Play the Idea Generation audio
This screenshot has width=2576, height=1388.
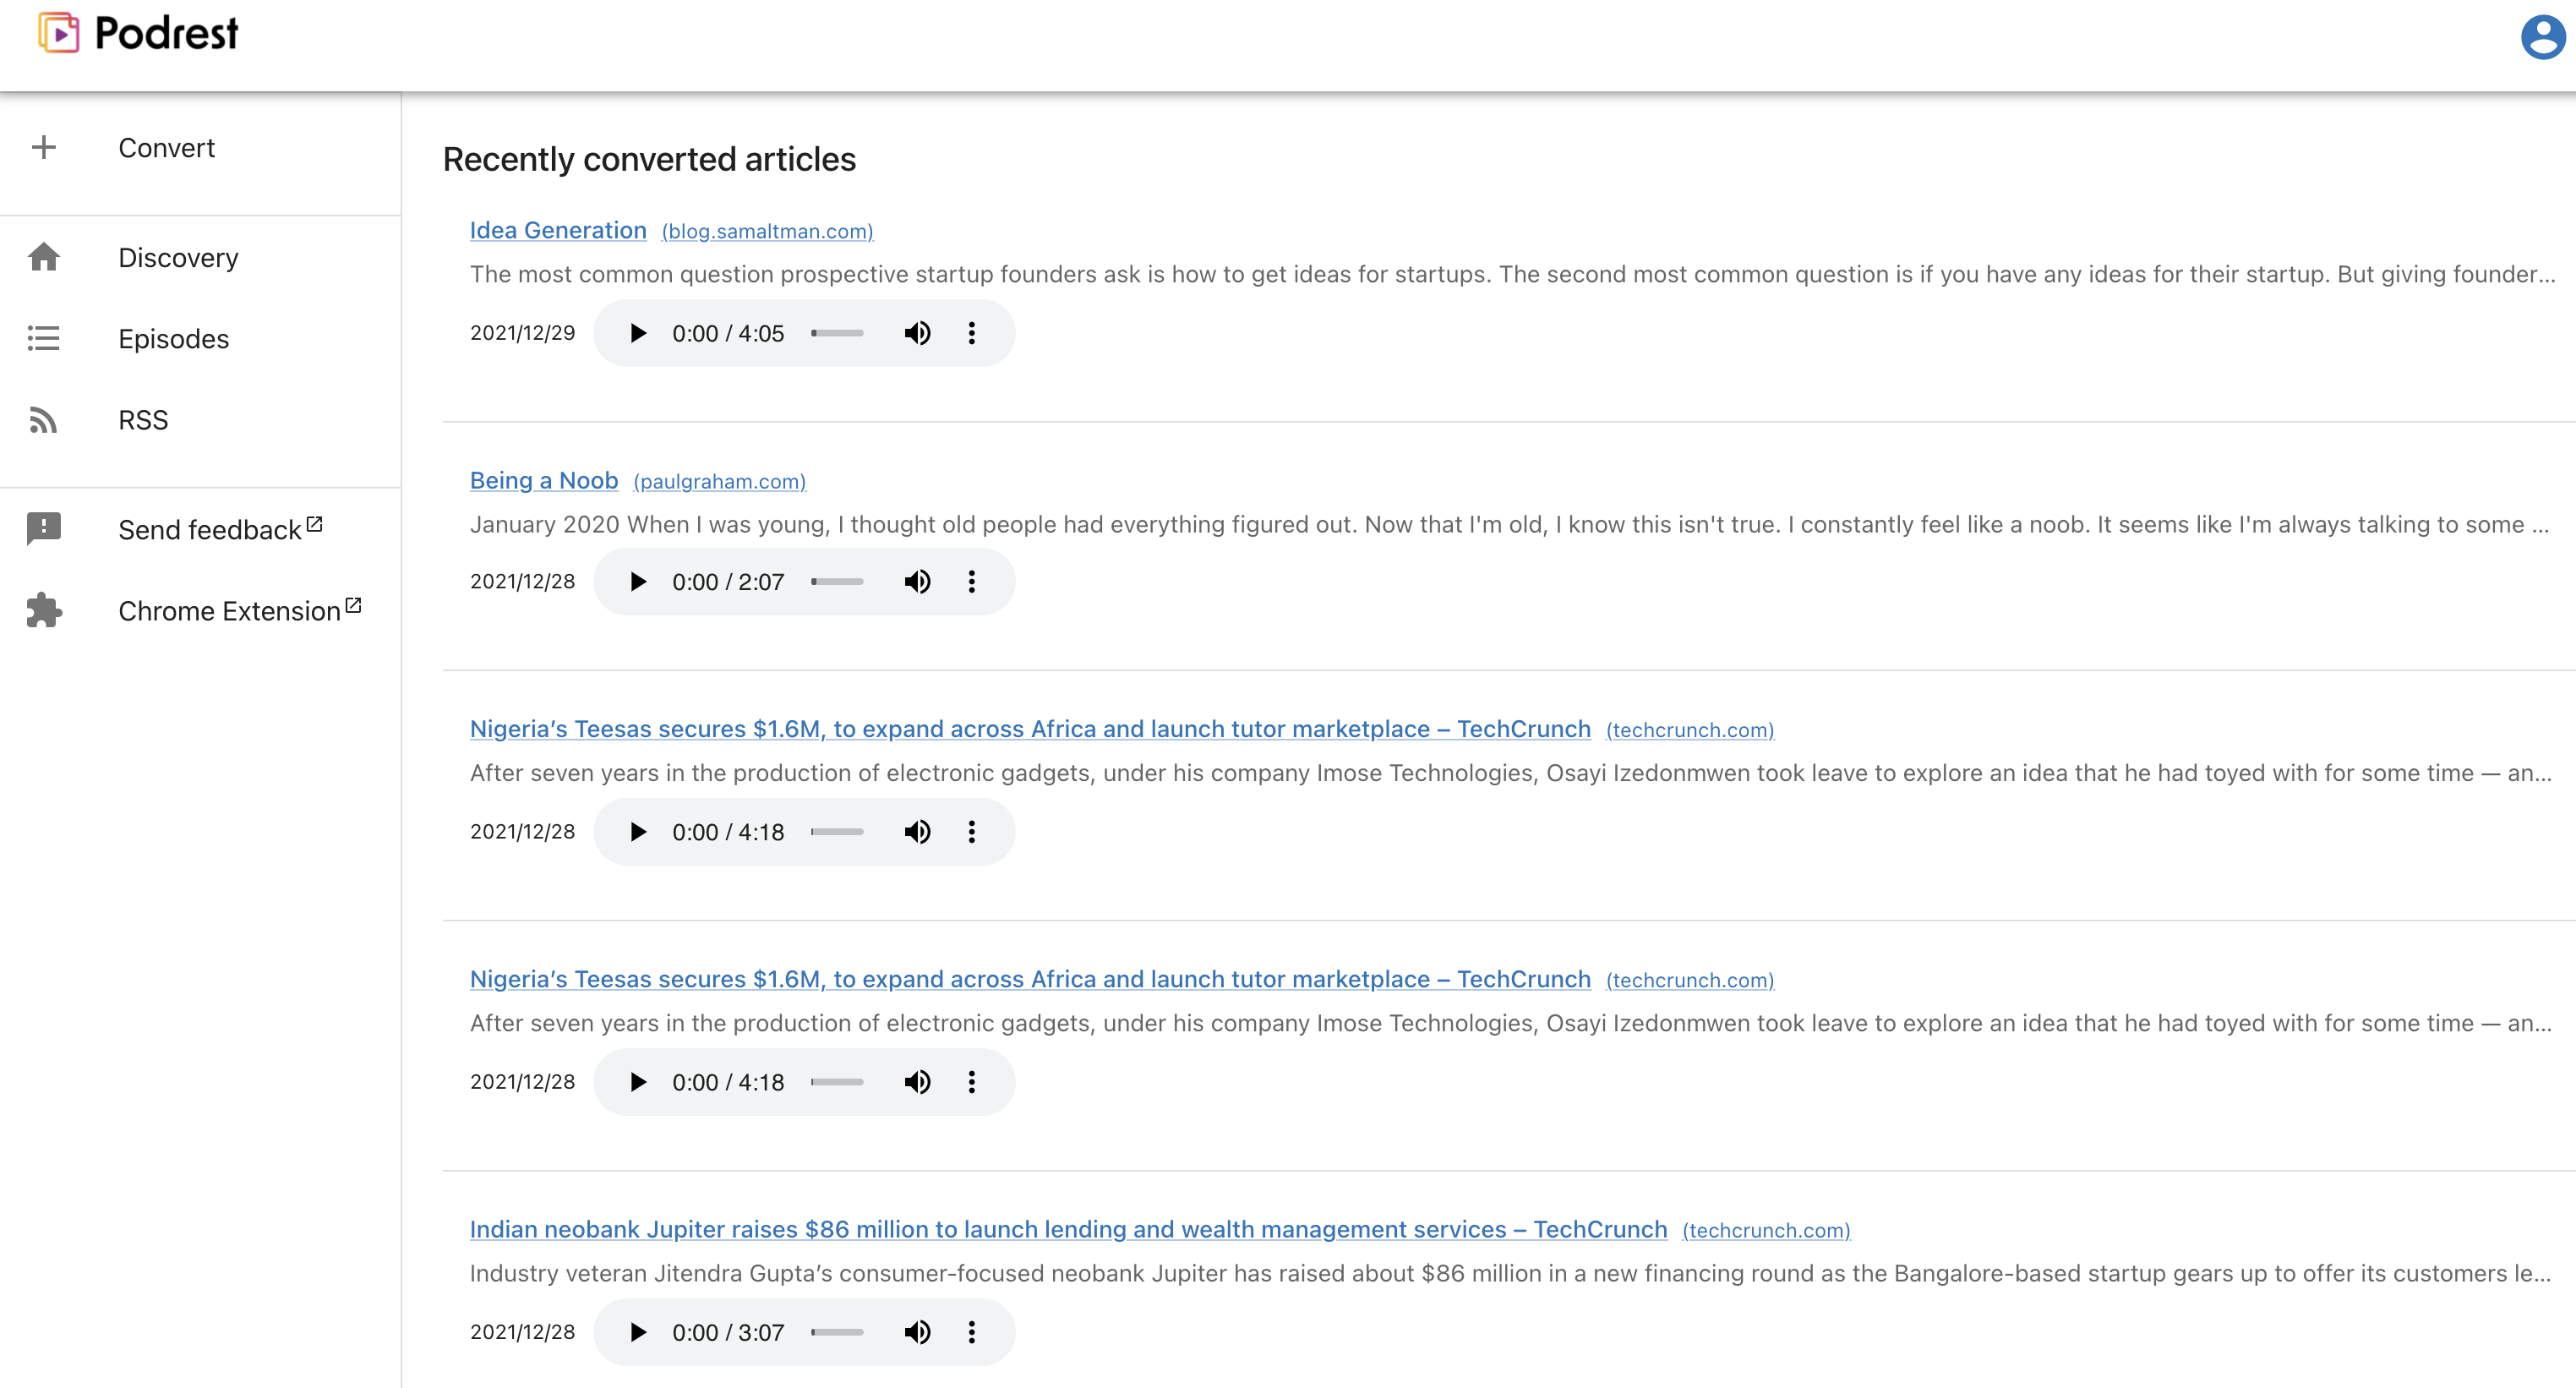pos(637,333)
